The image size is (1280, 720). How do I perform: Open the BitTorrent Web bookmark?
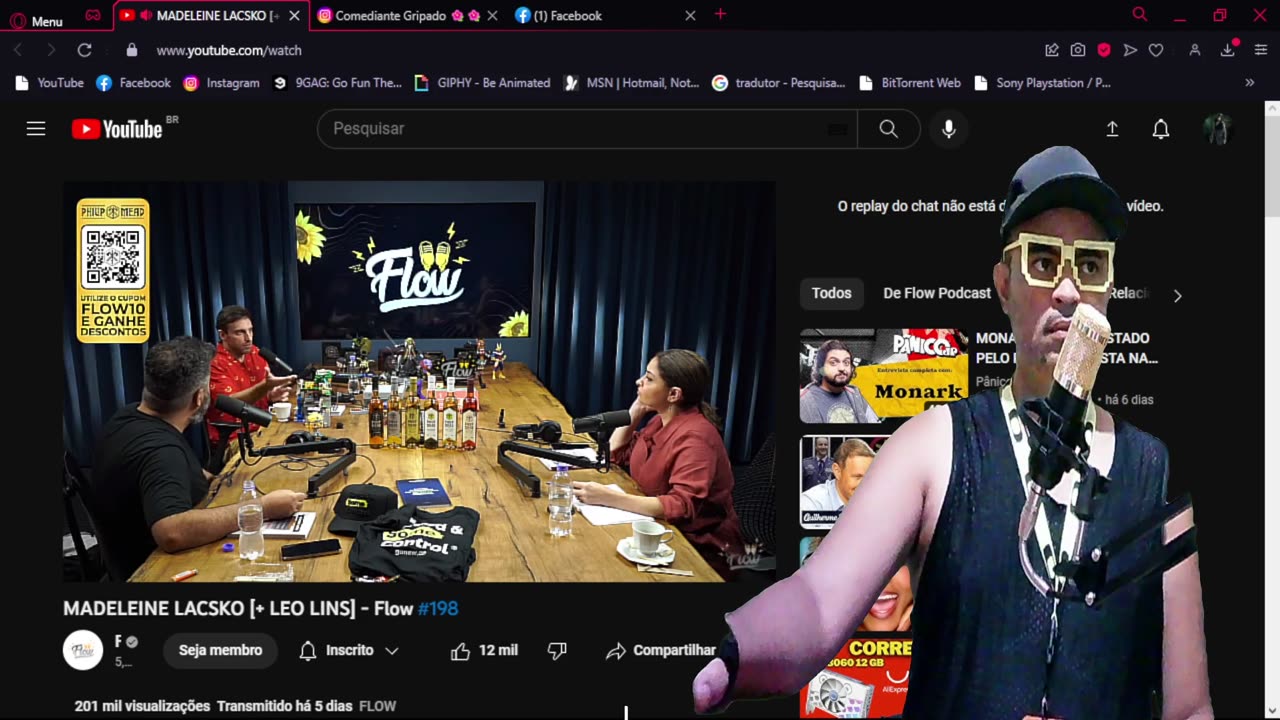pos(909,83)
